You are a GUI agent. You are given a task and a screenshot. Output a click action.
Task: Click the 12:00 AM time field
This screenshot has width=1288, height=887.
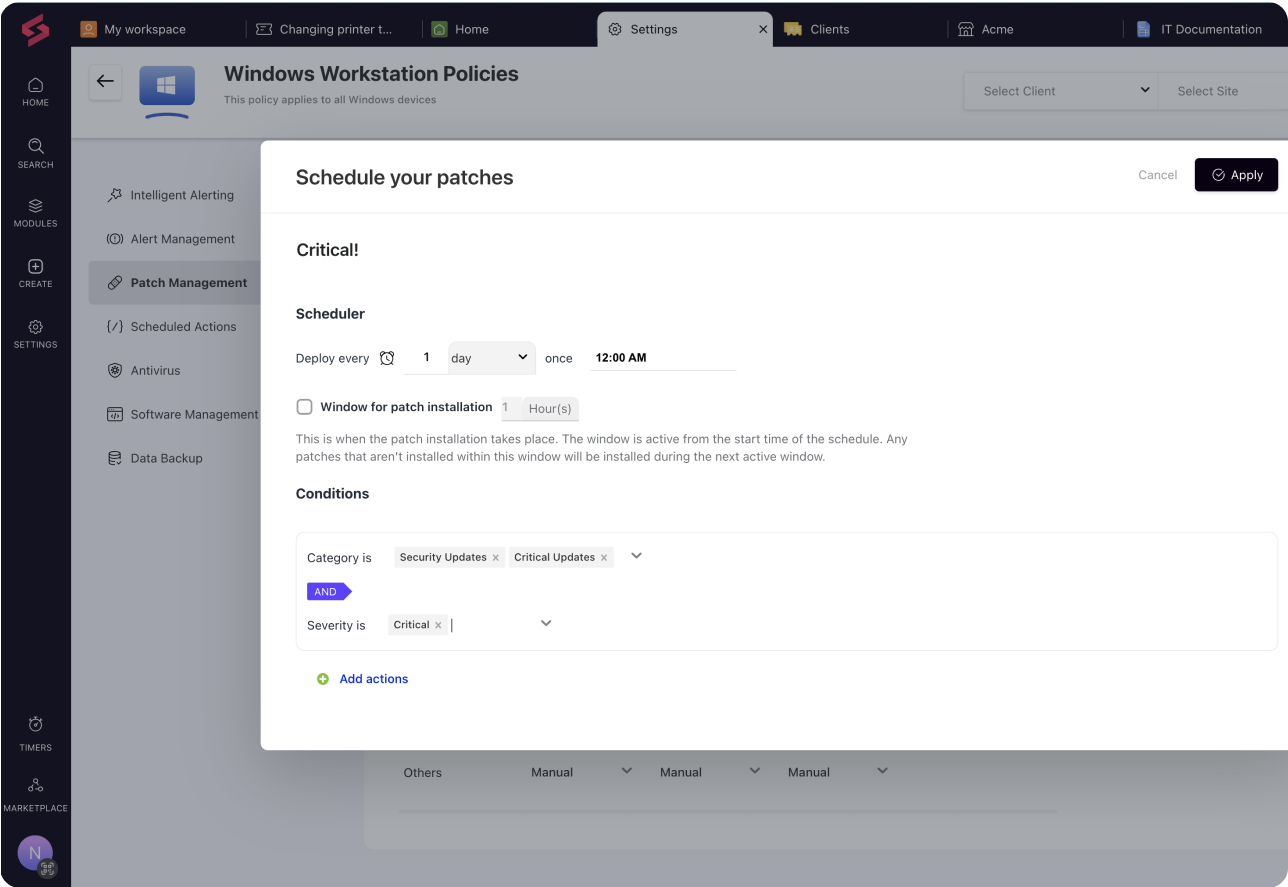640,357
